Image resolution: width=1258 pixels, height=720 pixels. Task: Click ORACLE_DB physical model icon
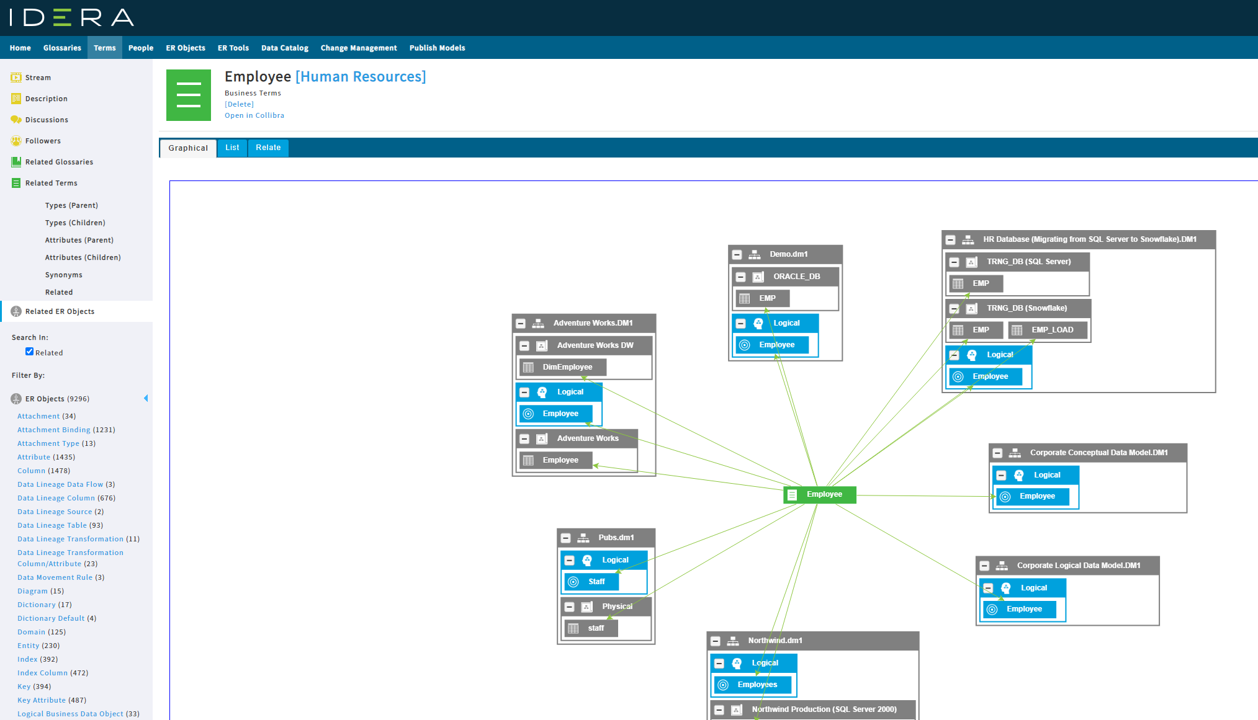(x=758, y=277)
